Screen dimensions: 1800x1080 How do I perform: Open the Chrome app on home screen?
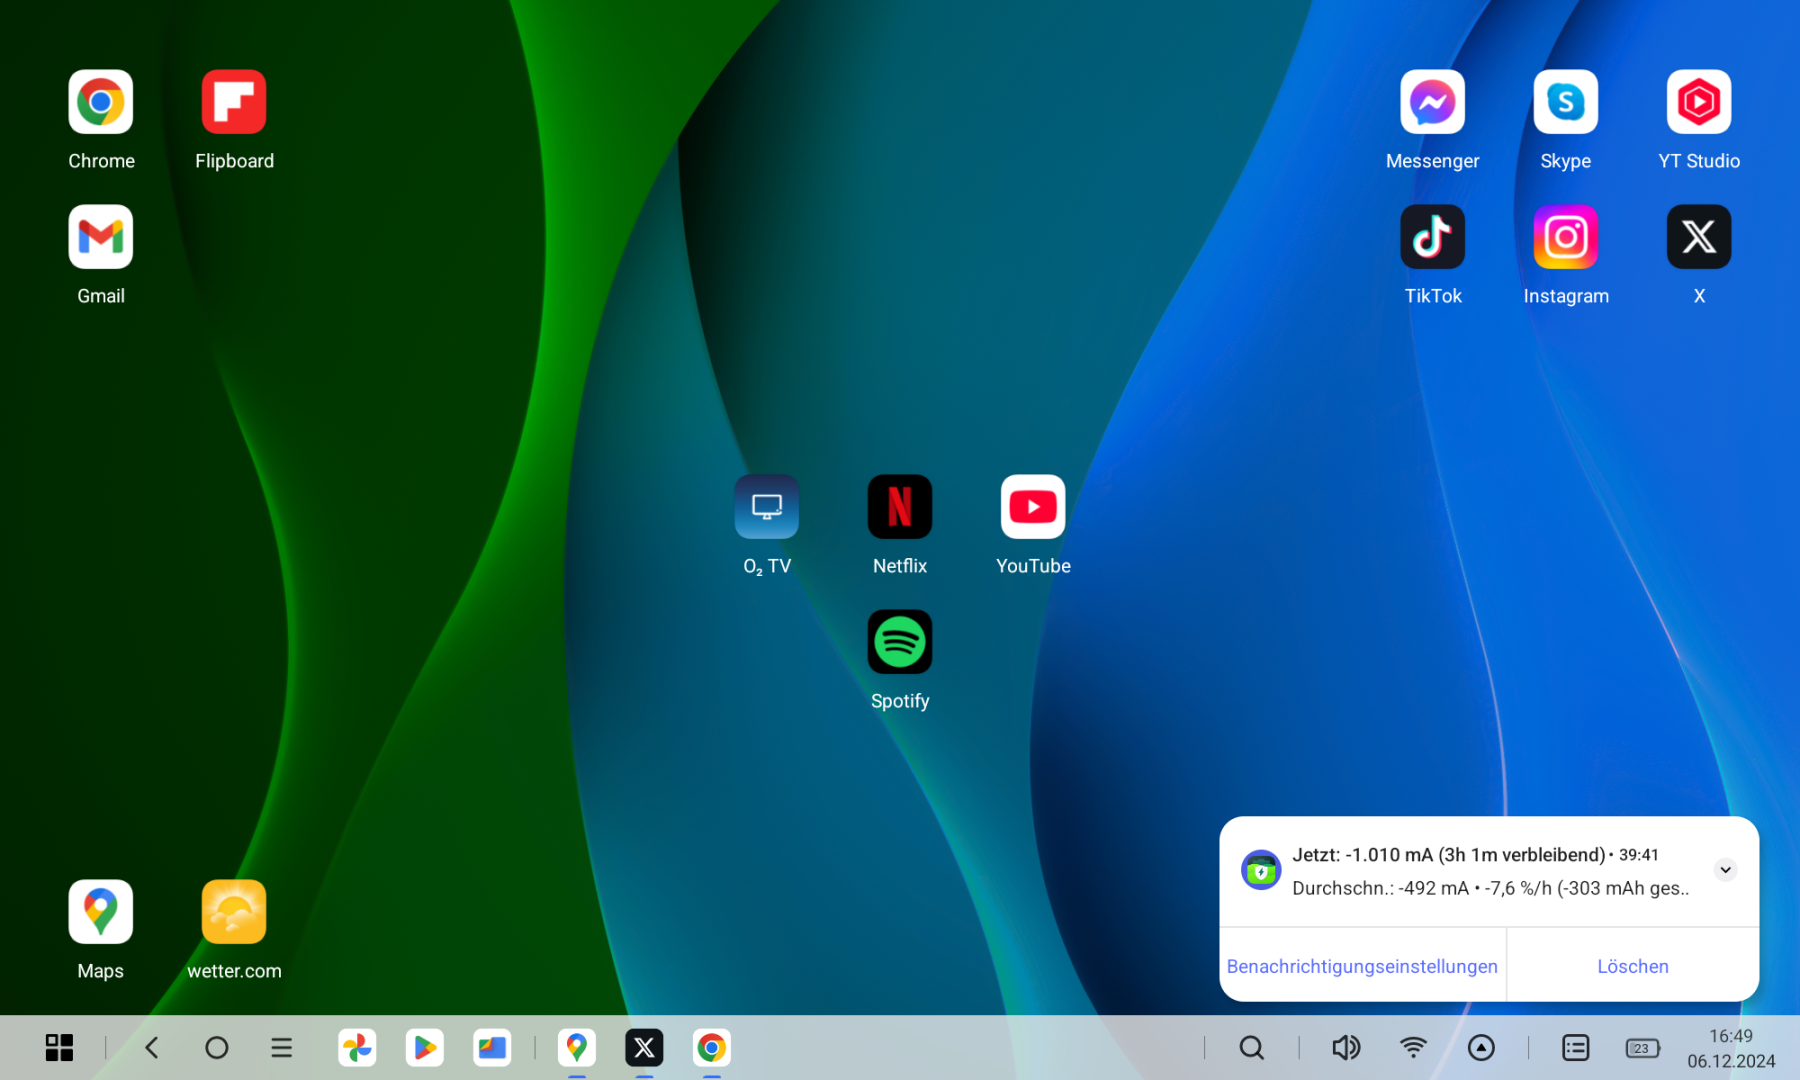[101, 102]
